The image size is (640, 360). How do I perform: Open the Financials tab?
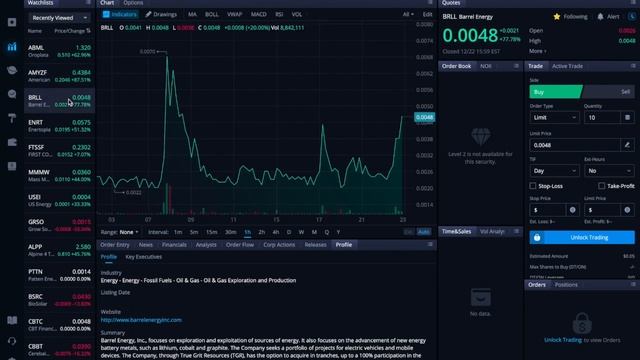(174, 244)
